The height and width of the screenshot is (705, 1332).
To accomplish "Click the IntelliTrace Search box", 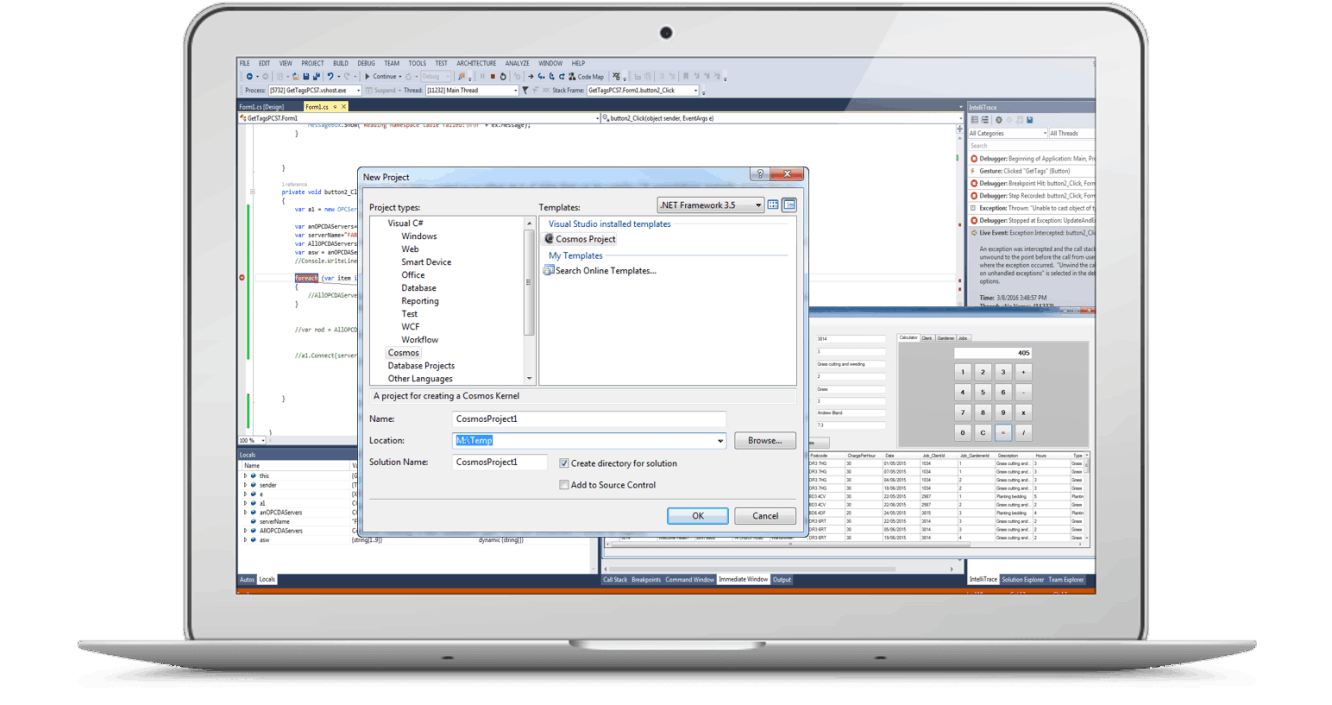I will pyautogui.click(x=1031, y=146).
